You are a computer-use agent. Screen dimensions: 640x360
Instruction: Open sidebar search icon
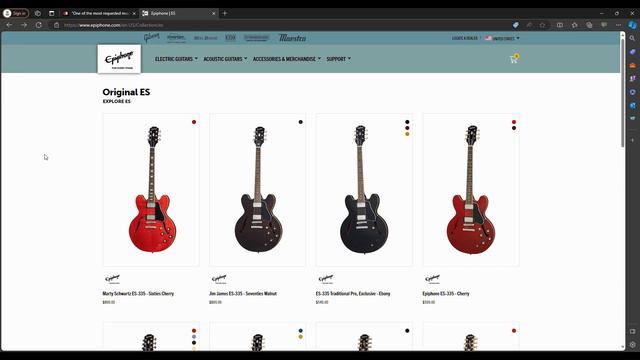click(633, 38)
